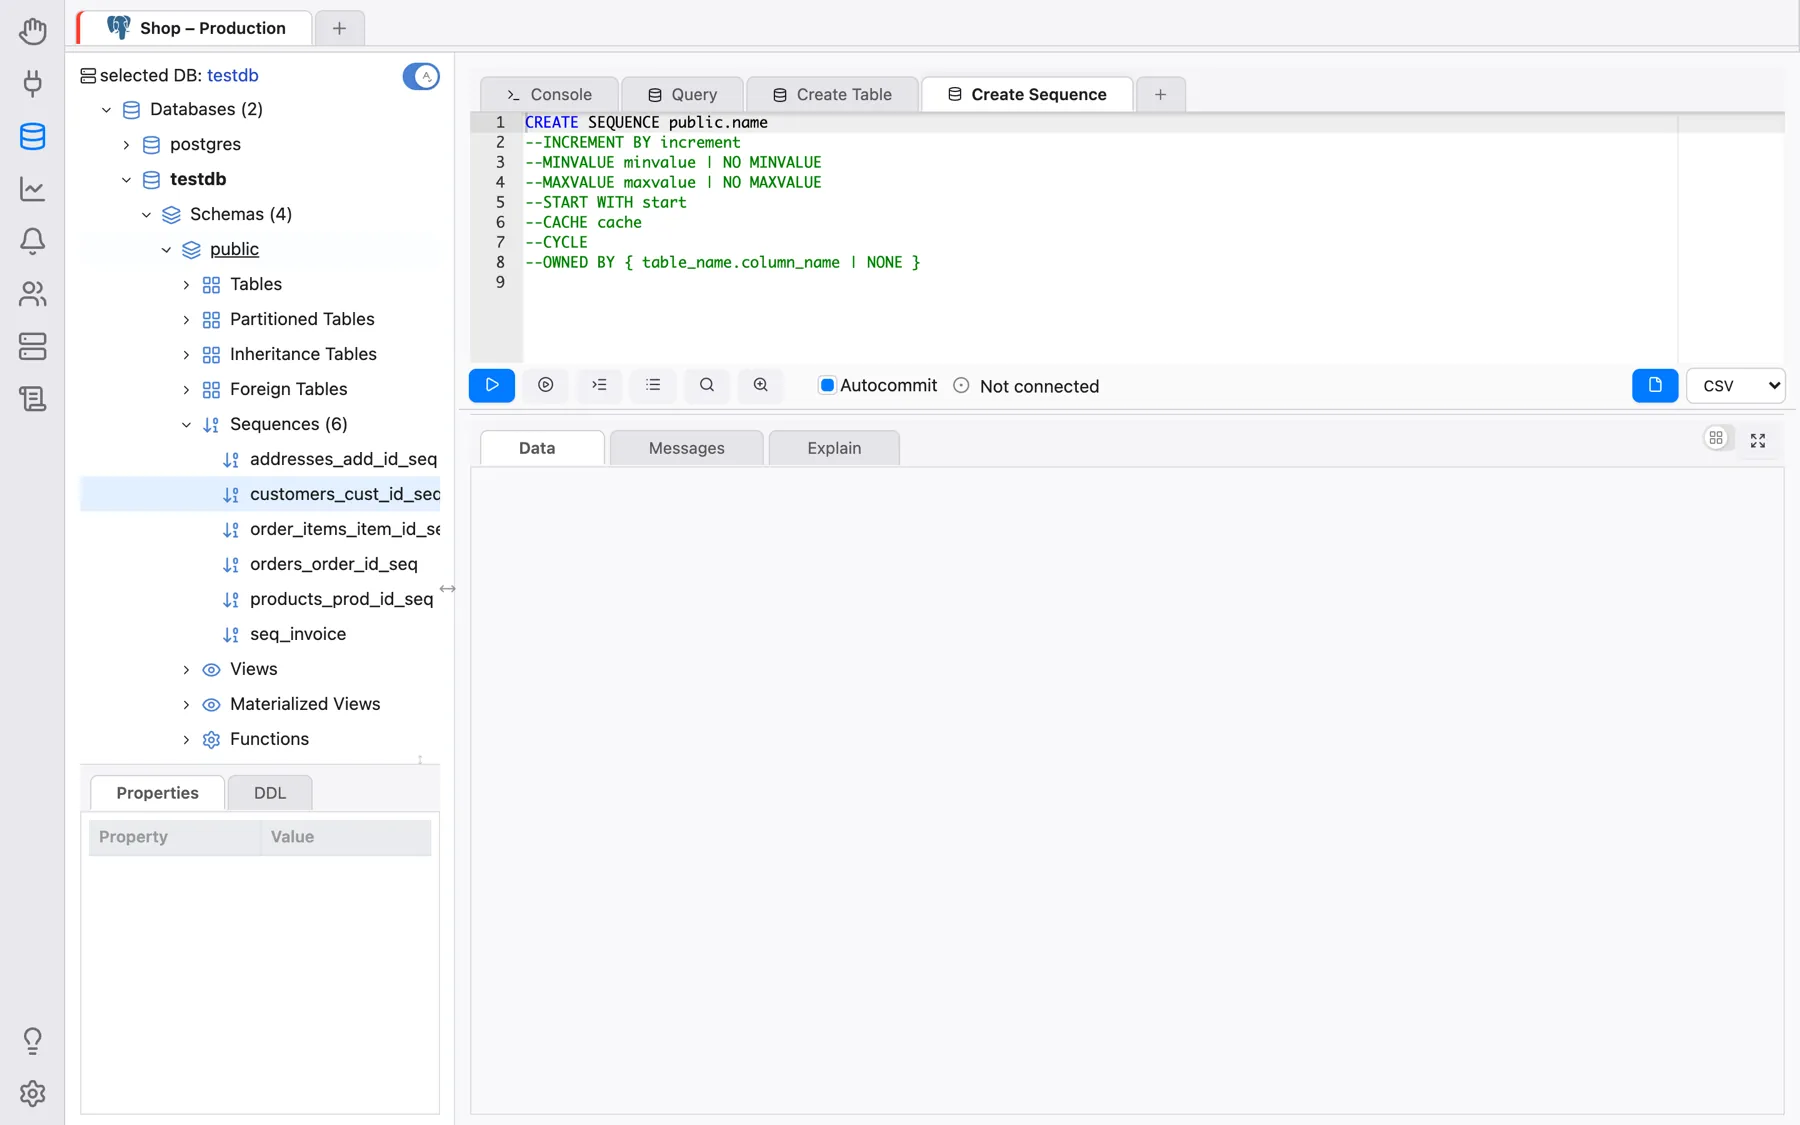
Task: Click the lightbulb tips icon
Action: pos(33,1041)
